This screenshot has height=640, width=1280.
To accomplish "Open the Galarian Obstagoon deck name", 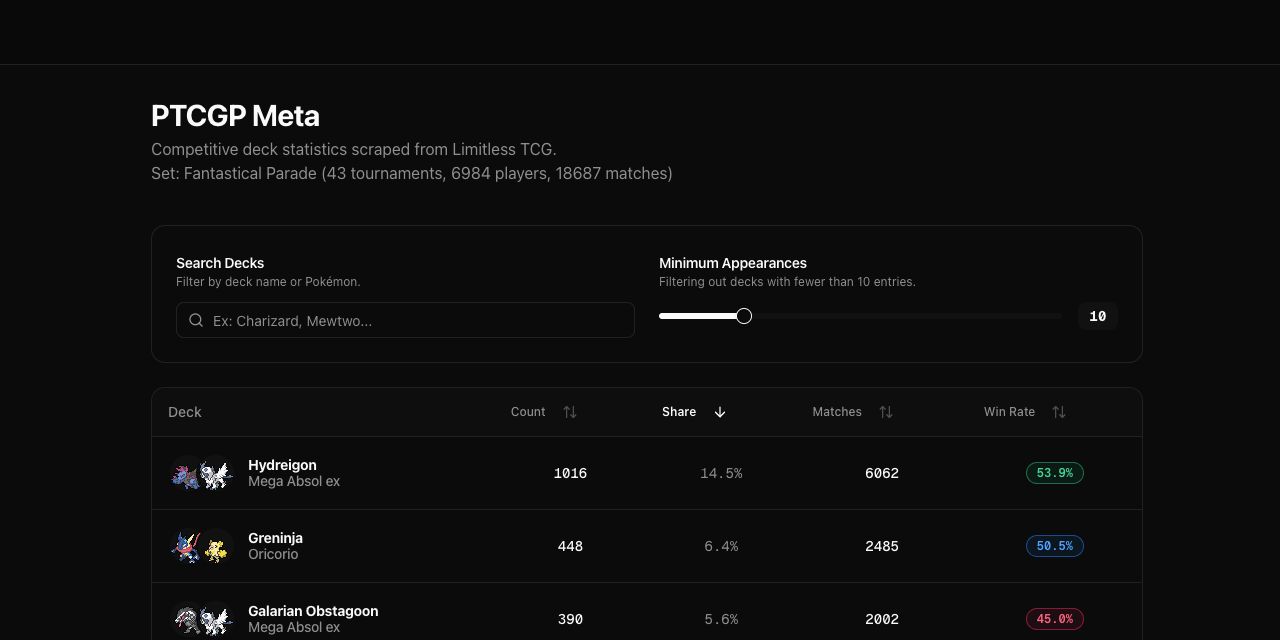I will (313, 611).
